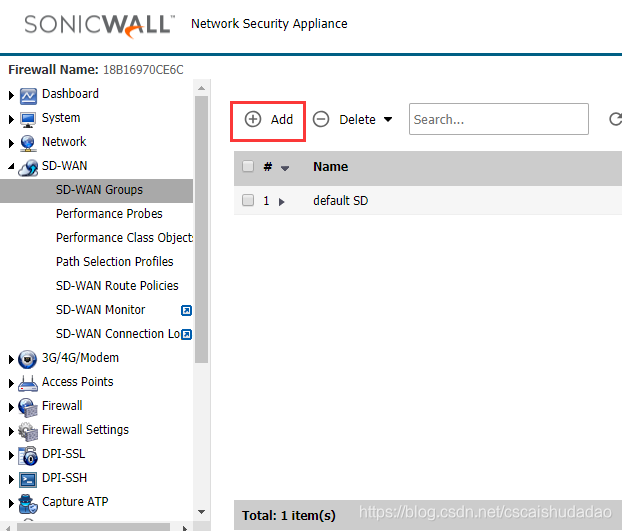Click the 3G/4G/Modem icon
Image resolution: width=622 pixels, height=531 pixels.
pyautogui.click(x=27, y=359)
